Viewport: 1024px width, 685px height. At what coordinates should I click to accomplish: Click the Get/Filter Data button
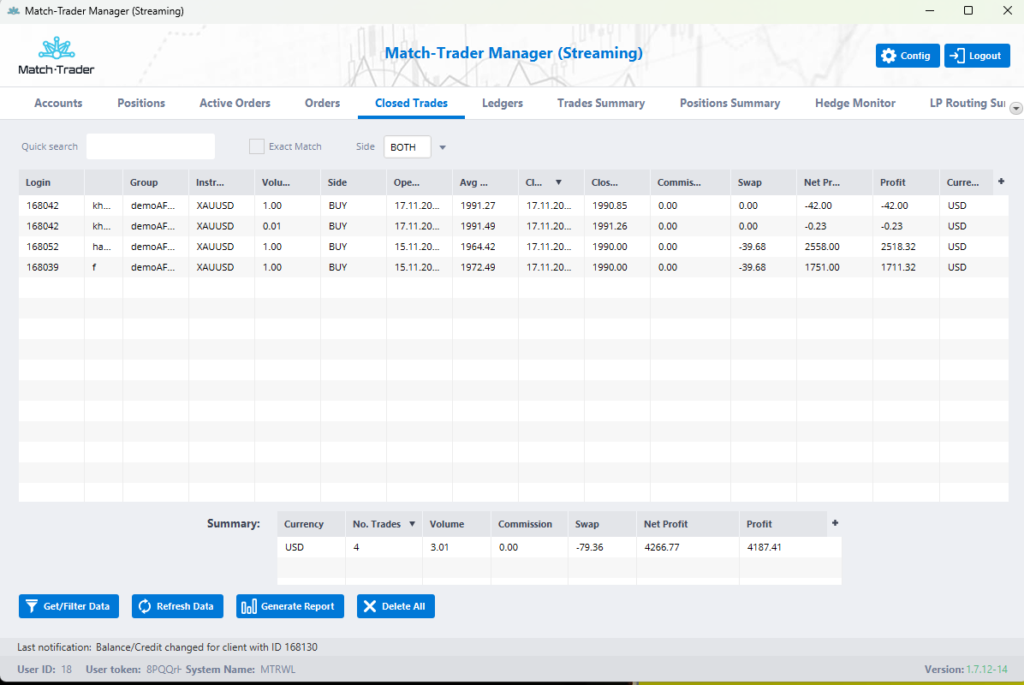69,606
